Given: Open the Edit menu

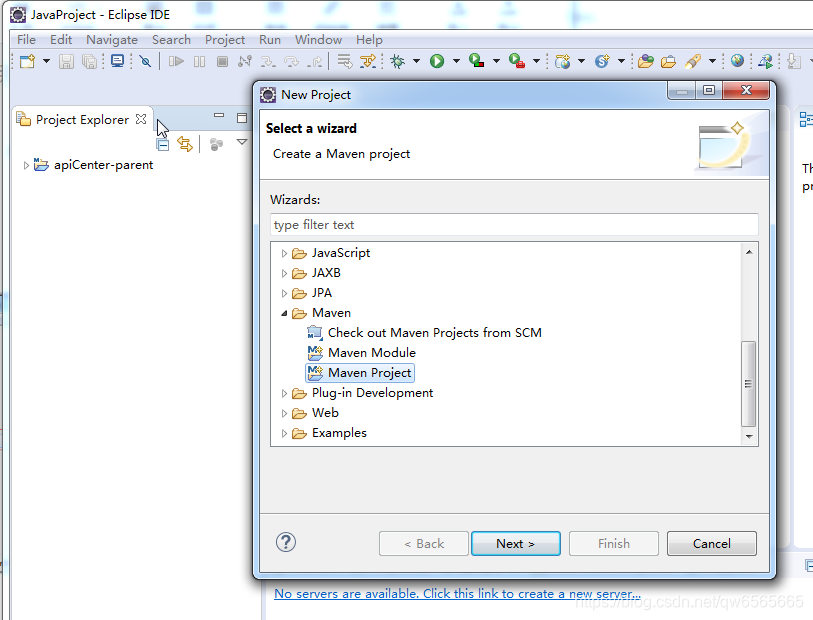Looking at the screenshot, I should 61,39.
